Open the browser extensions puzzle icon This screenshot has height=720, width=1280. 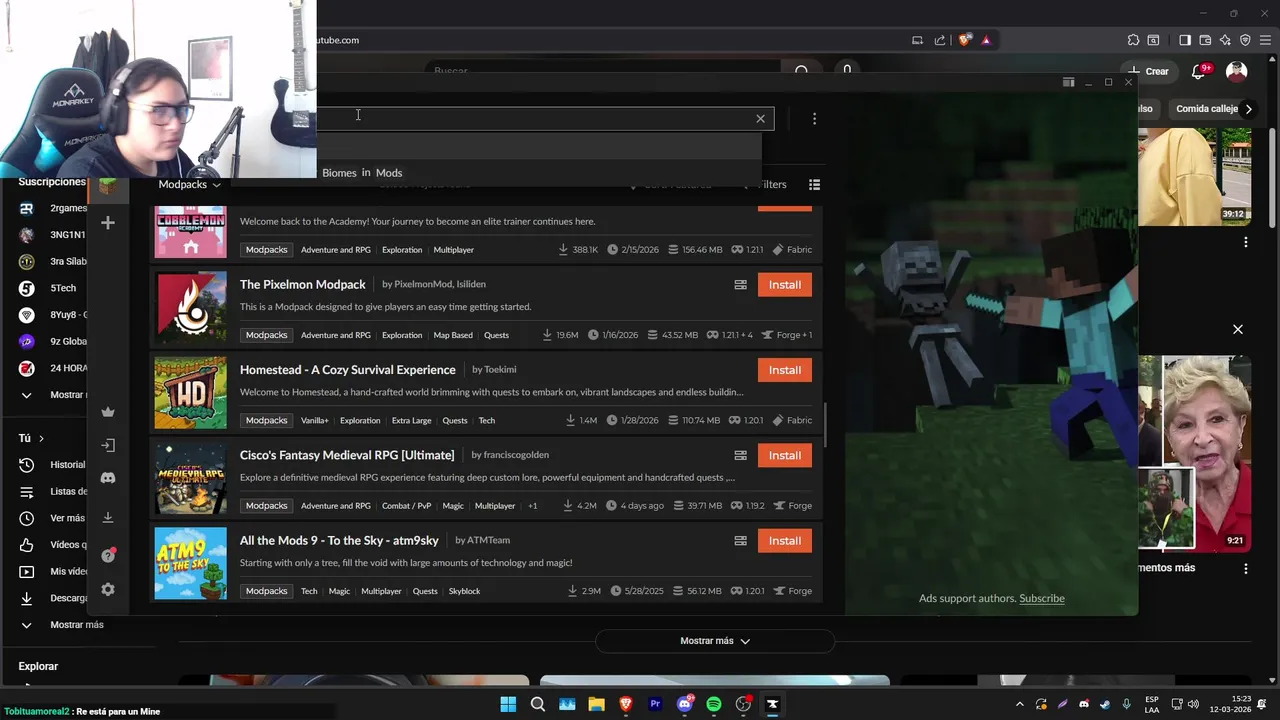click(x=1133, y=40)
